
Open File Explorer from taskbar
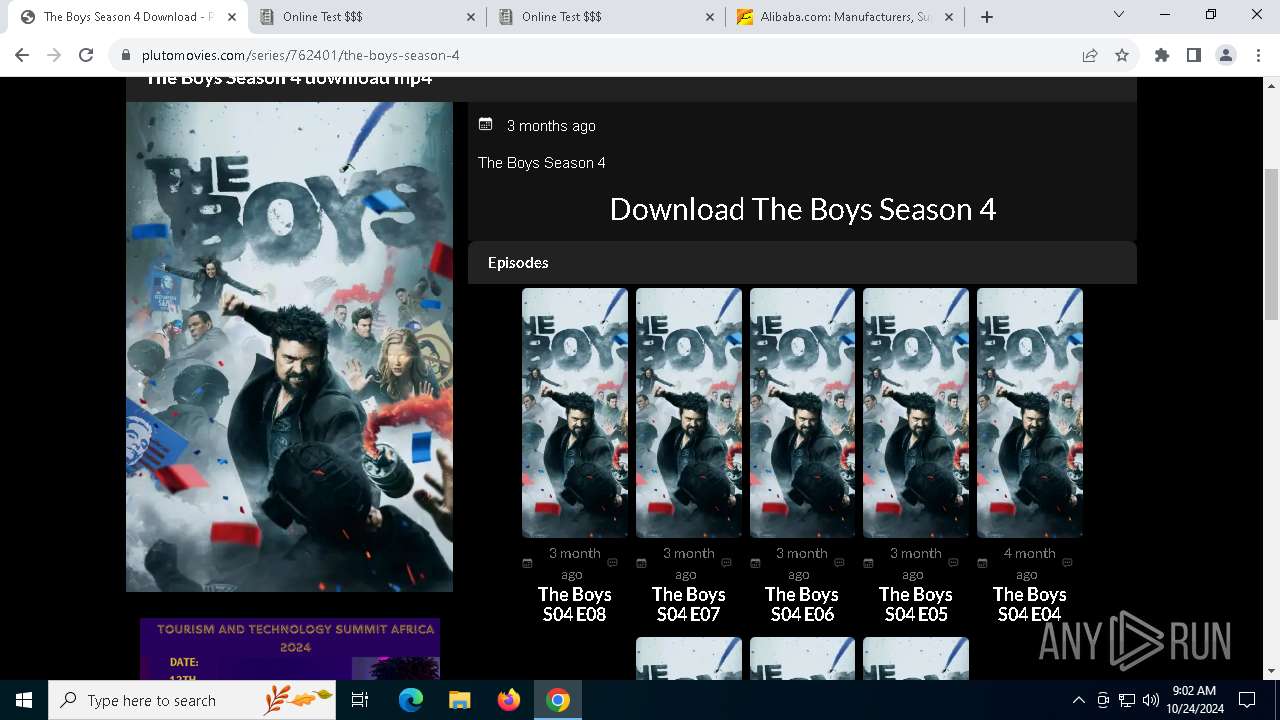click(459, 700)
